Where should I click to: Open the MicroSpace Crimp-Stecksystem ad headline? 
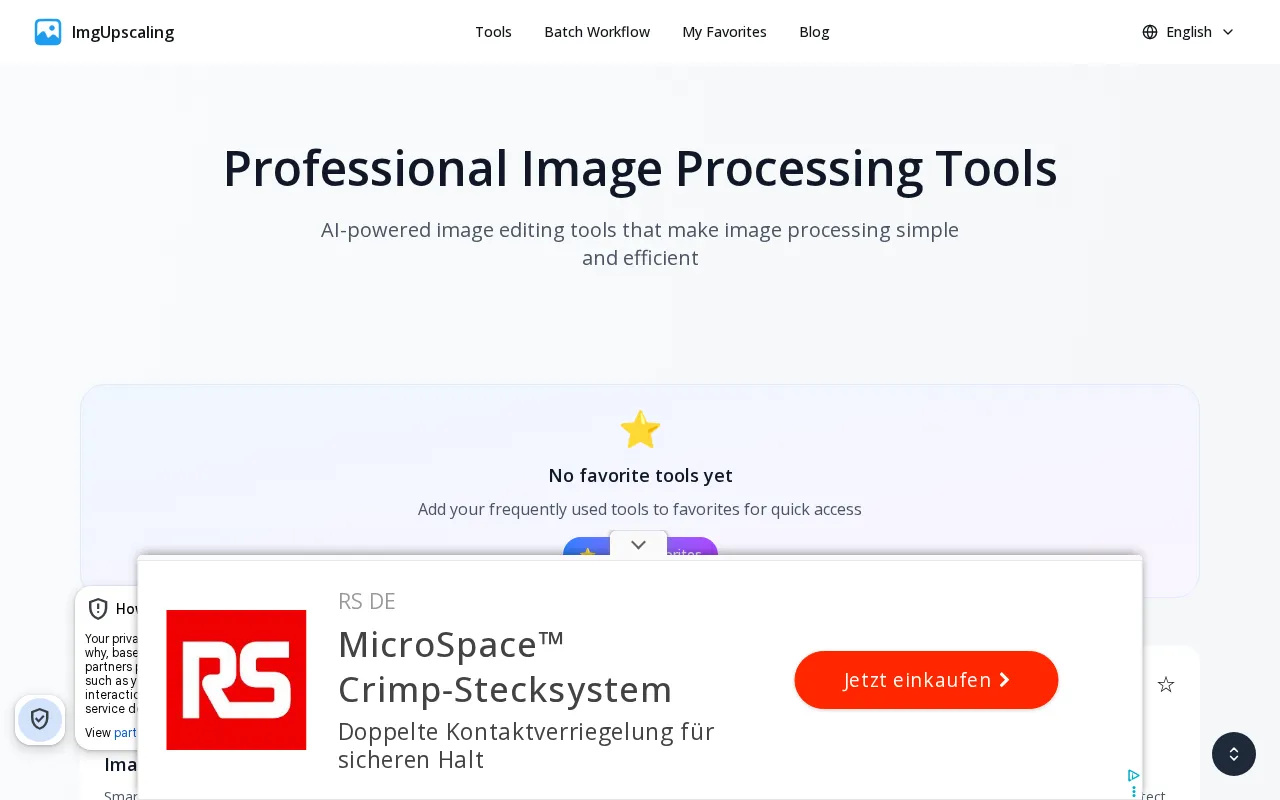tap(505, 667)
